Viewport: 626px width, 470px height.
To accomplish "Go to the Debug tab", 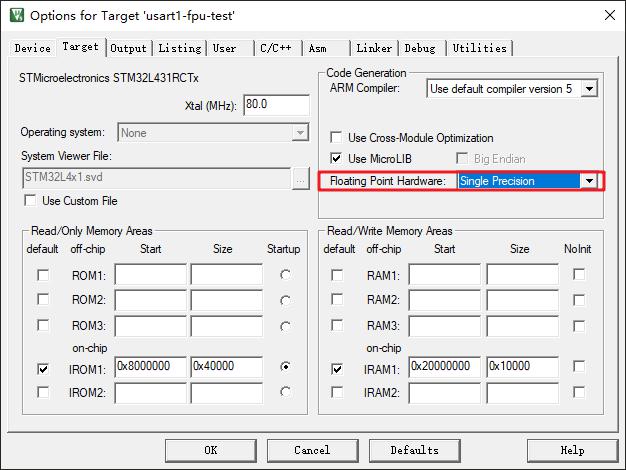I will (422, 48).
